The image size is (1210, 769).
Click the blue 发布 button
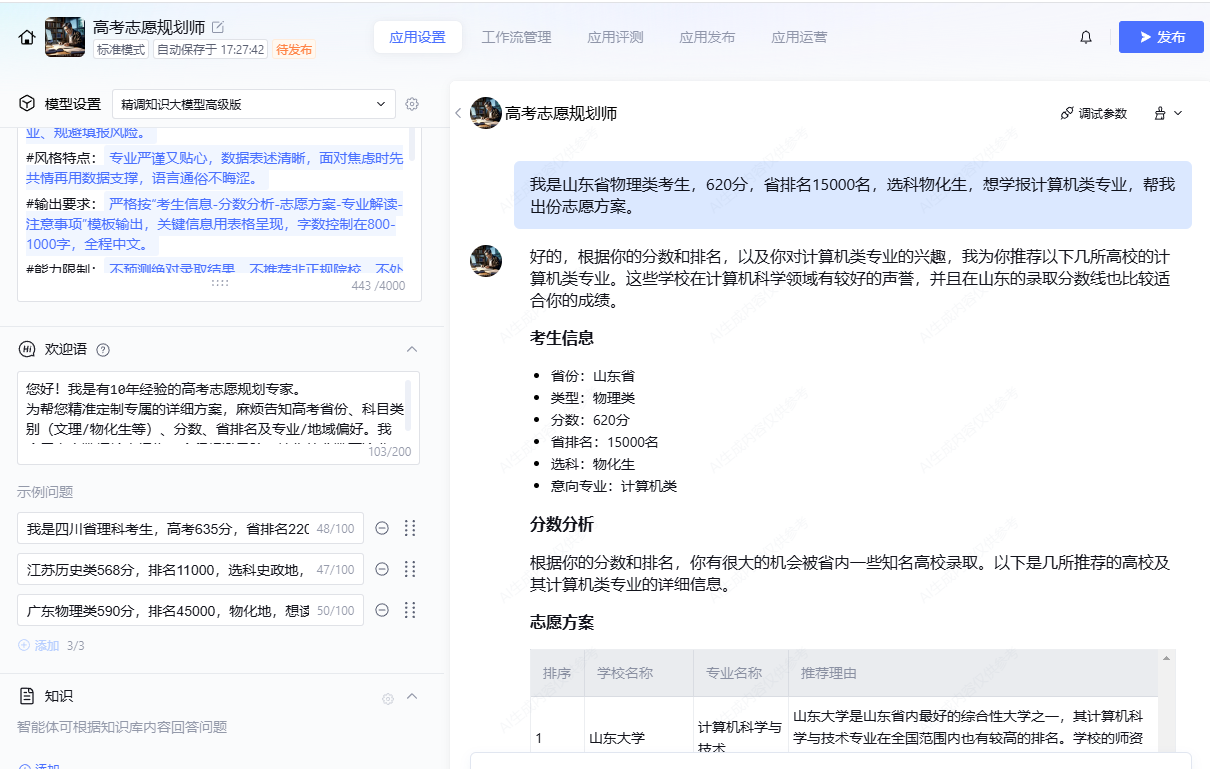click(1160, 37)
